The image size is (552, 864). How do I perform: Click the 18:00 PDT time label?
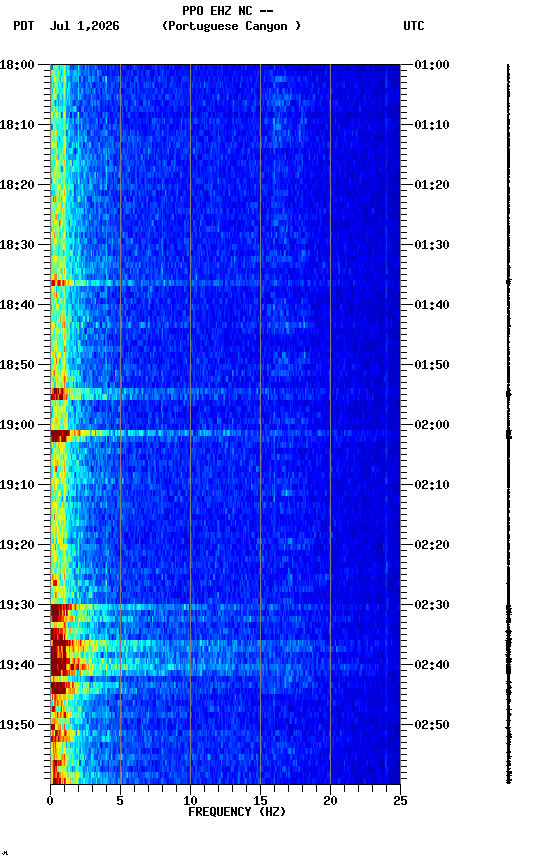(17, 65)
